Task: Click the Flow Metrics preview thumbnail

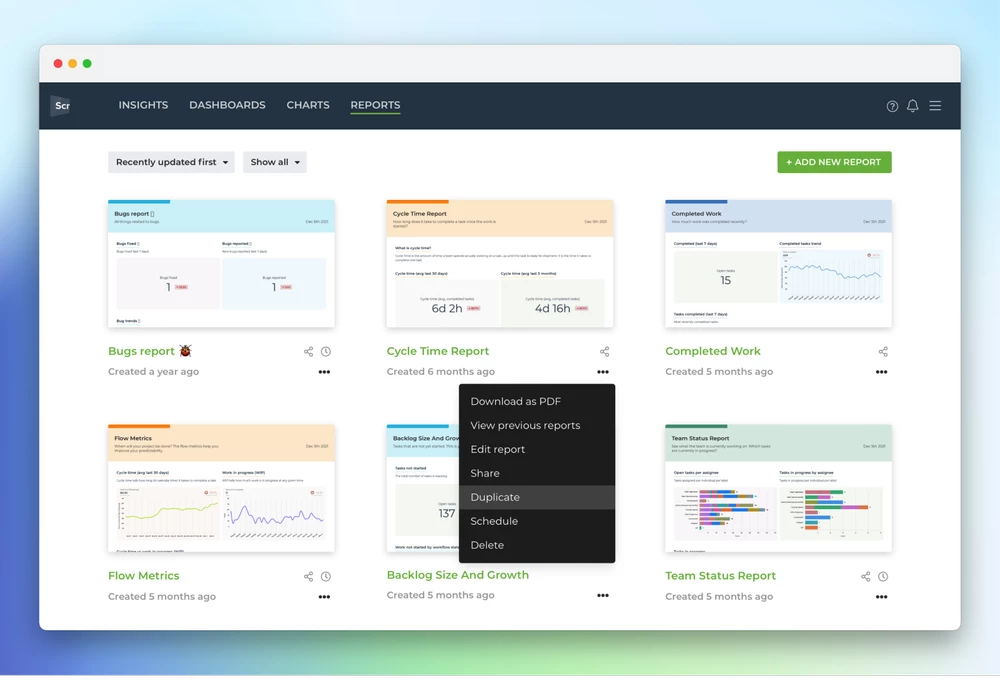Action: [x=221, y=488]
